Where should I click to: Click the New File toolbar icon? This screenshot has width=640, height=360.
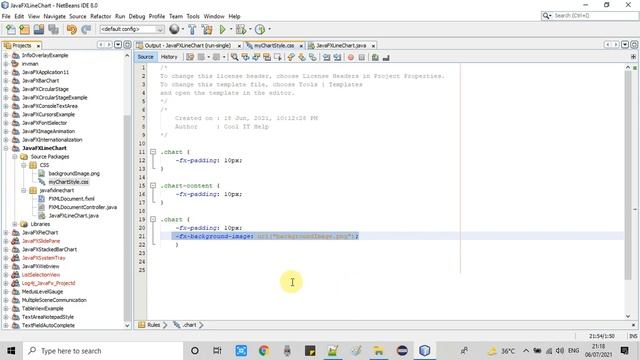[11, 29]
